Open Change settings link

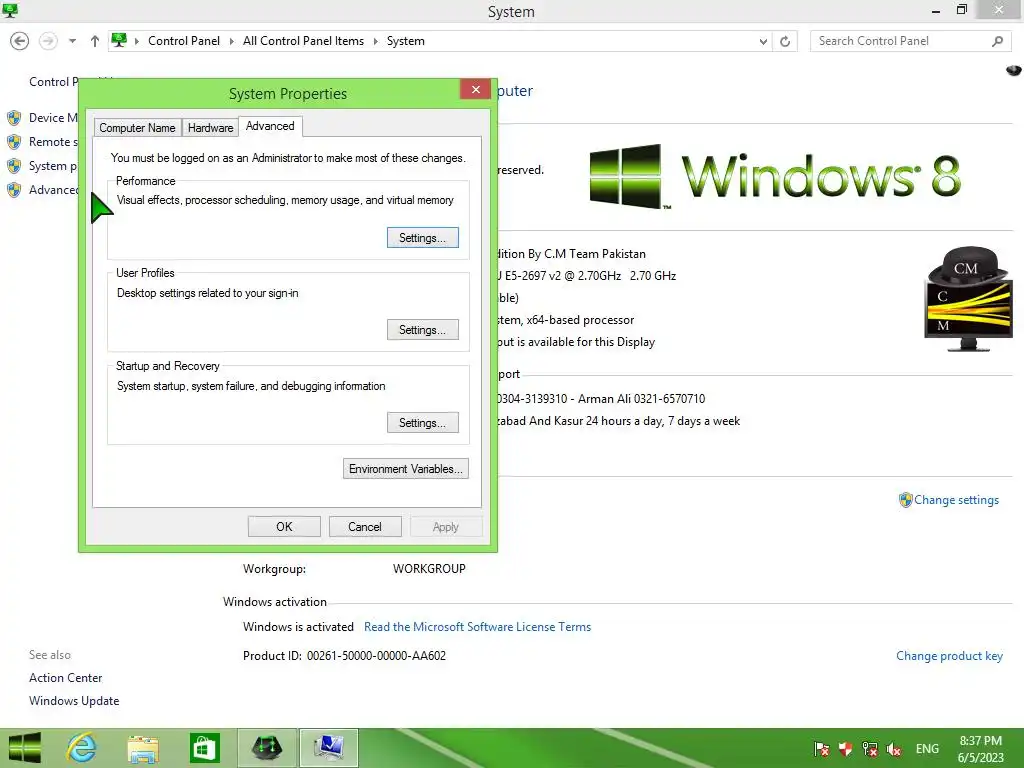pos(956,500)
